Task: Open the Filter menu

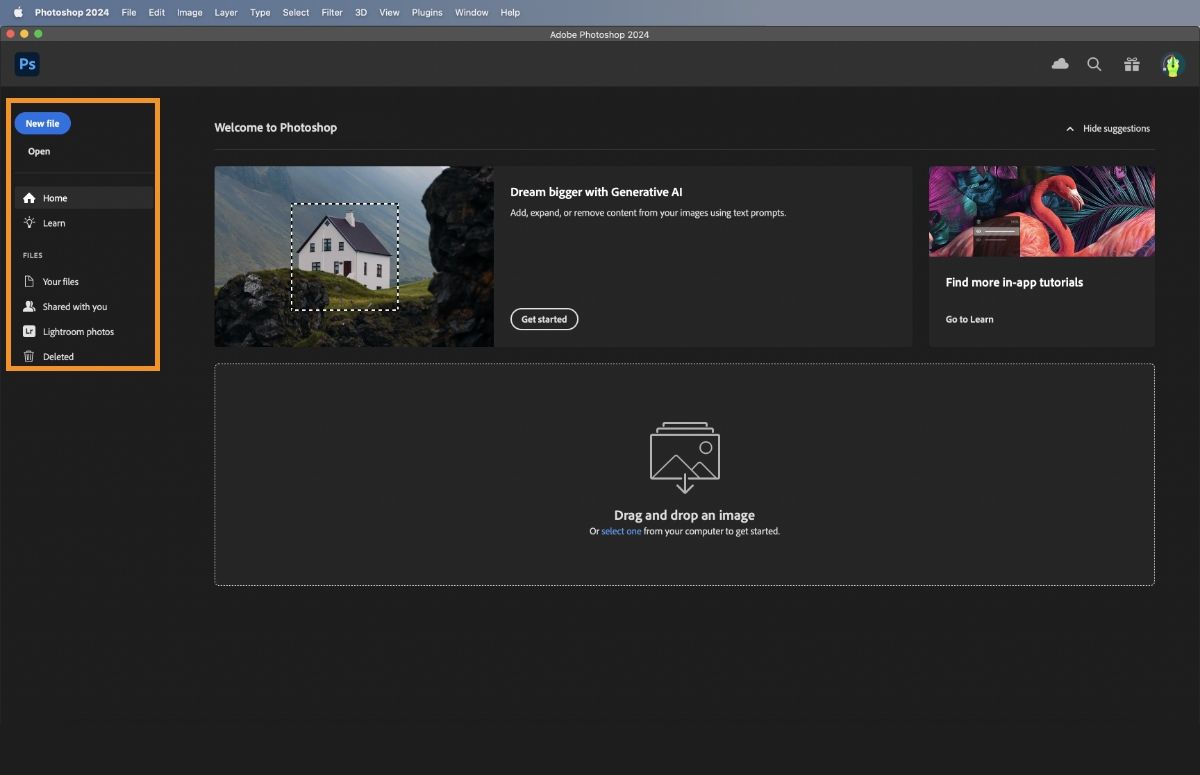Action: [331, 12]
